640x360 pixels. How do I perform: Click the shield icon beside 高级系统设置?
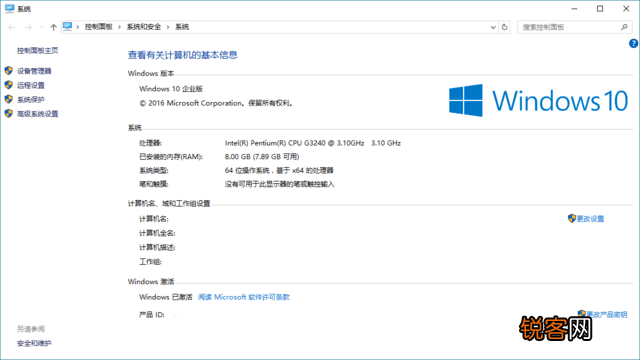click(x=9, y=113)
